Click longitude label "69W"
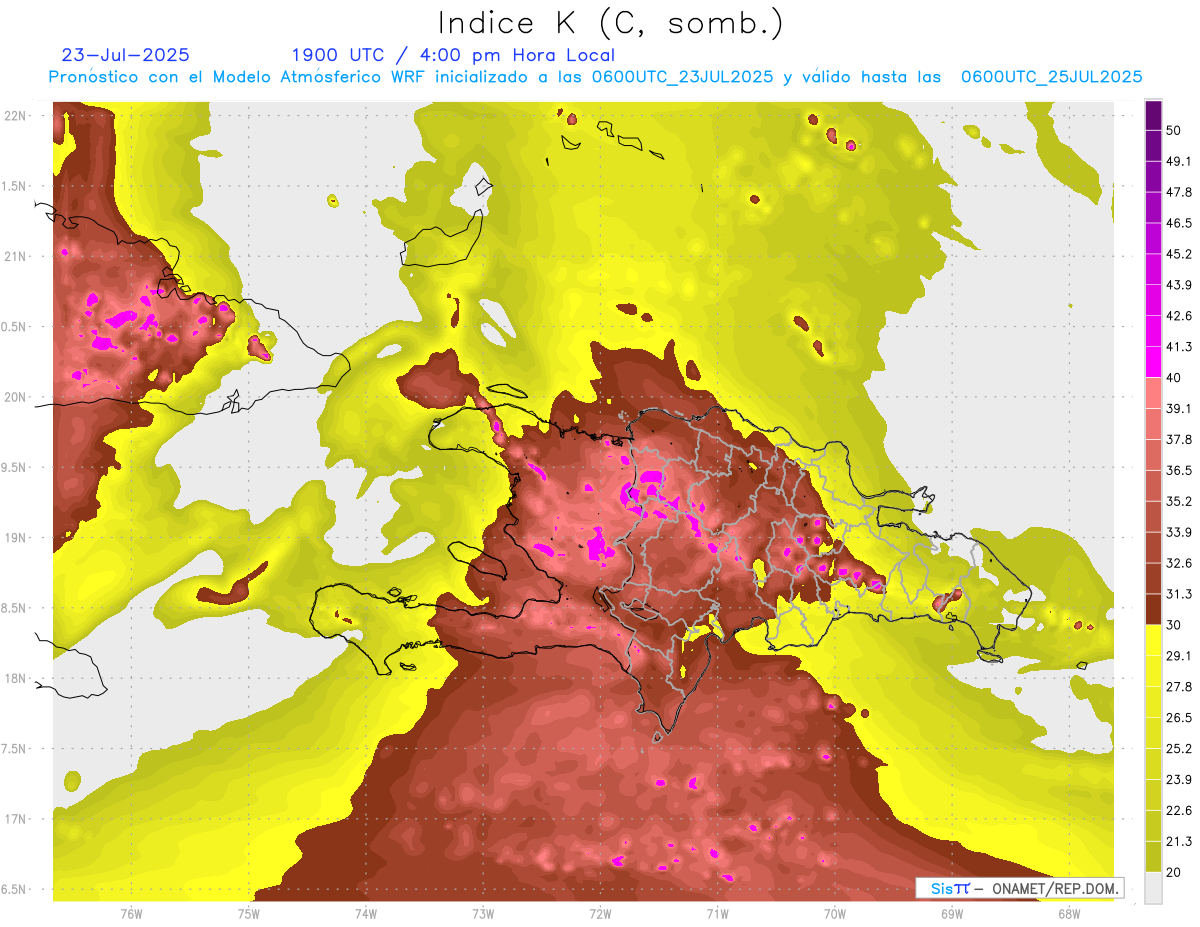 click(x=952, y=914)
